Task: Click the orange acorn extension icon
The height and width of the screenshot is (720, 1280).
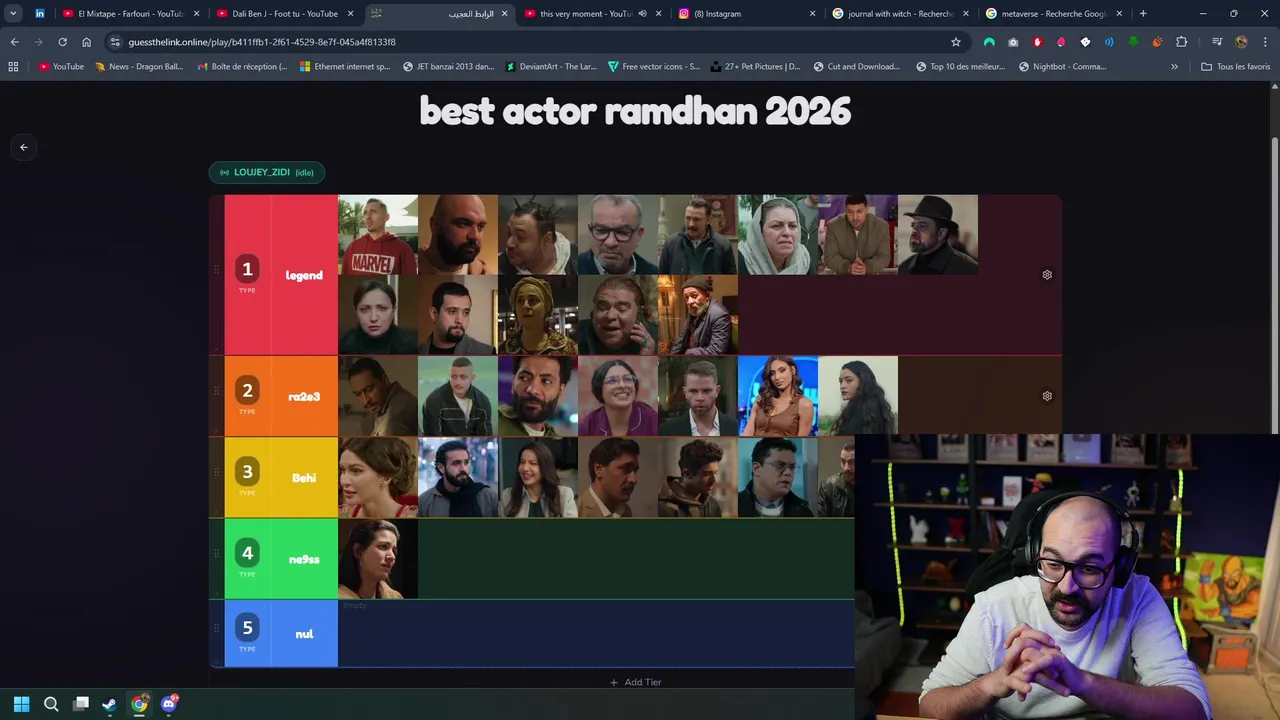Action: click(x=1157, y=42)
